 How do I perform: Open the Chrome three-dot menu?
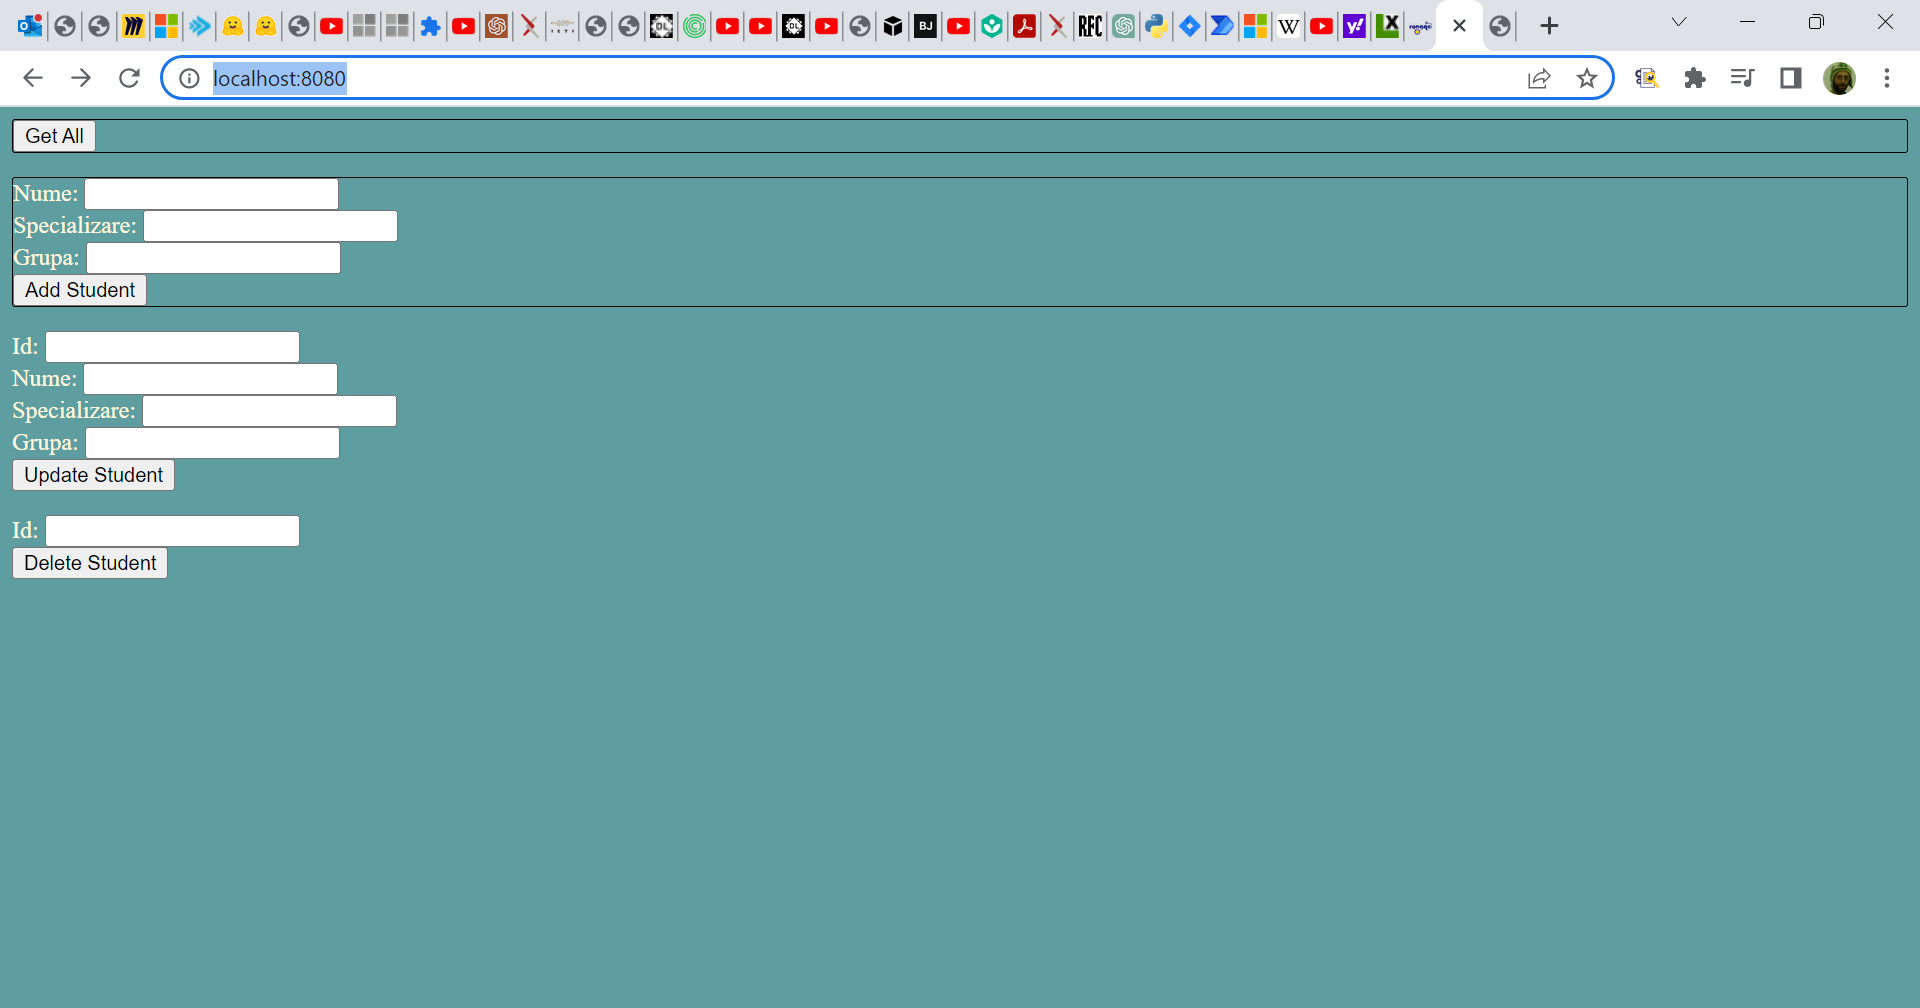coord(1887,78)
